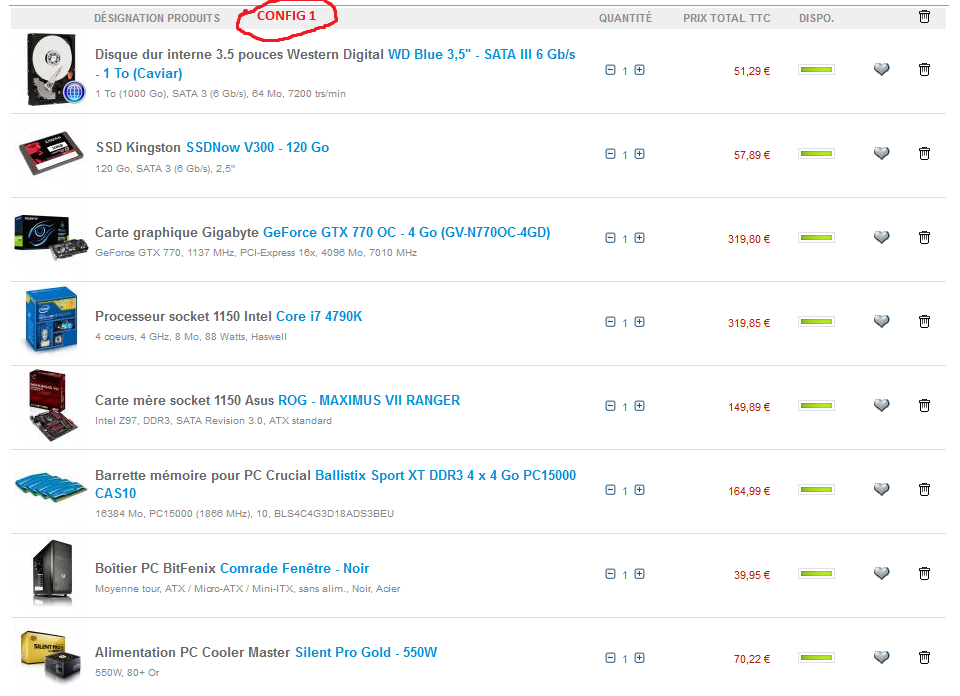Screen dimensions: 960x696
Task: Add WD Blue hard drive to wishlist heart
Action: pyautogui.click(x=881, y=69)
